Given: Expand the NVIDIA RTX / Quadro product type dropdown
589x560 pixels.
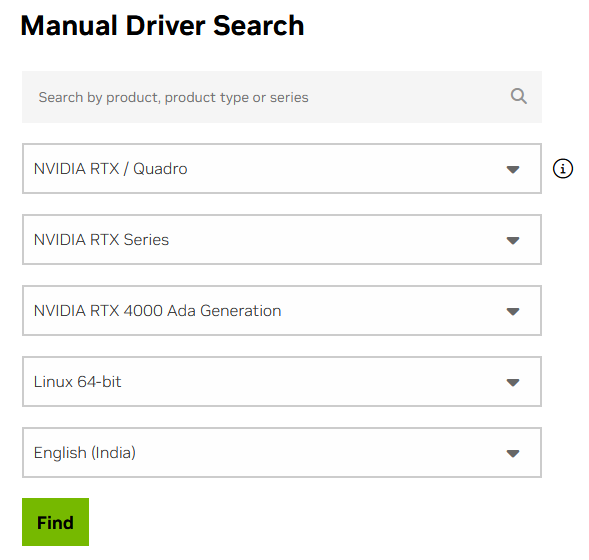Looking at the screenshot, I should click(282, 168).
